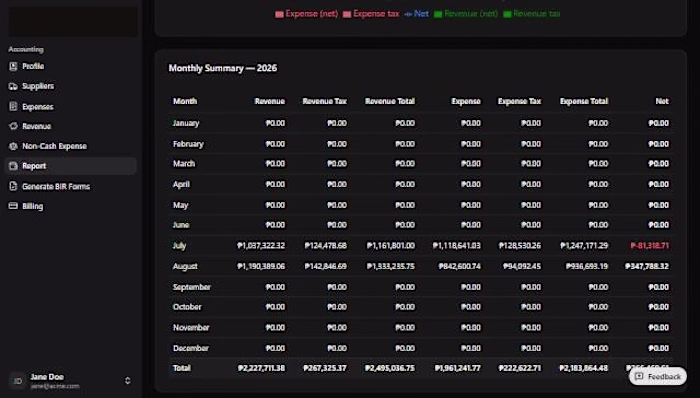Click the Expense column header
The width and height of the screenshot is (700, 398).
click(x=466, y=101)
